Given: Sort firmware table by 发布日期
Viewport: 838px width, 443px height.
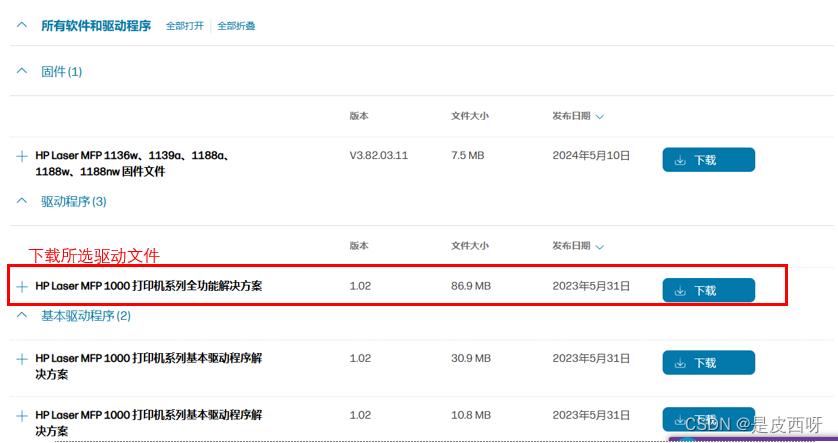Looking at the screenshot, I should click(578, 116).
